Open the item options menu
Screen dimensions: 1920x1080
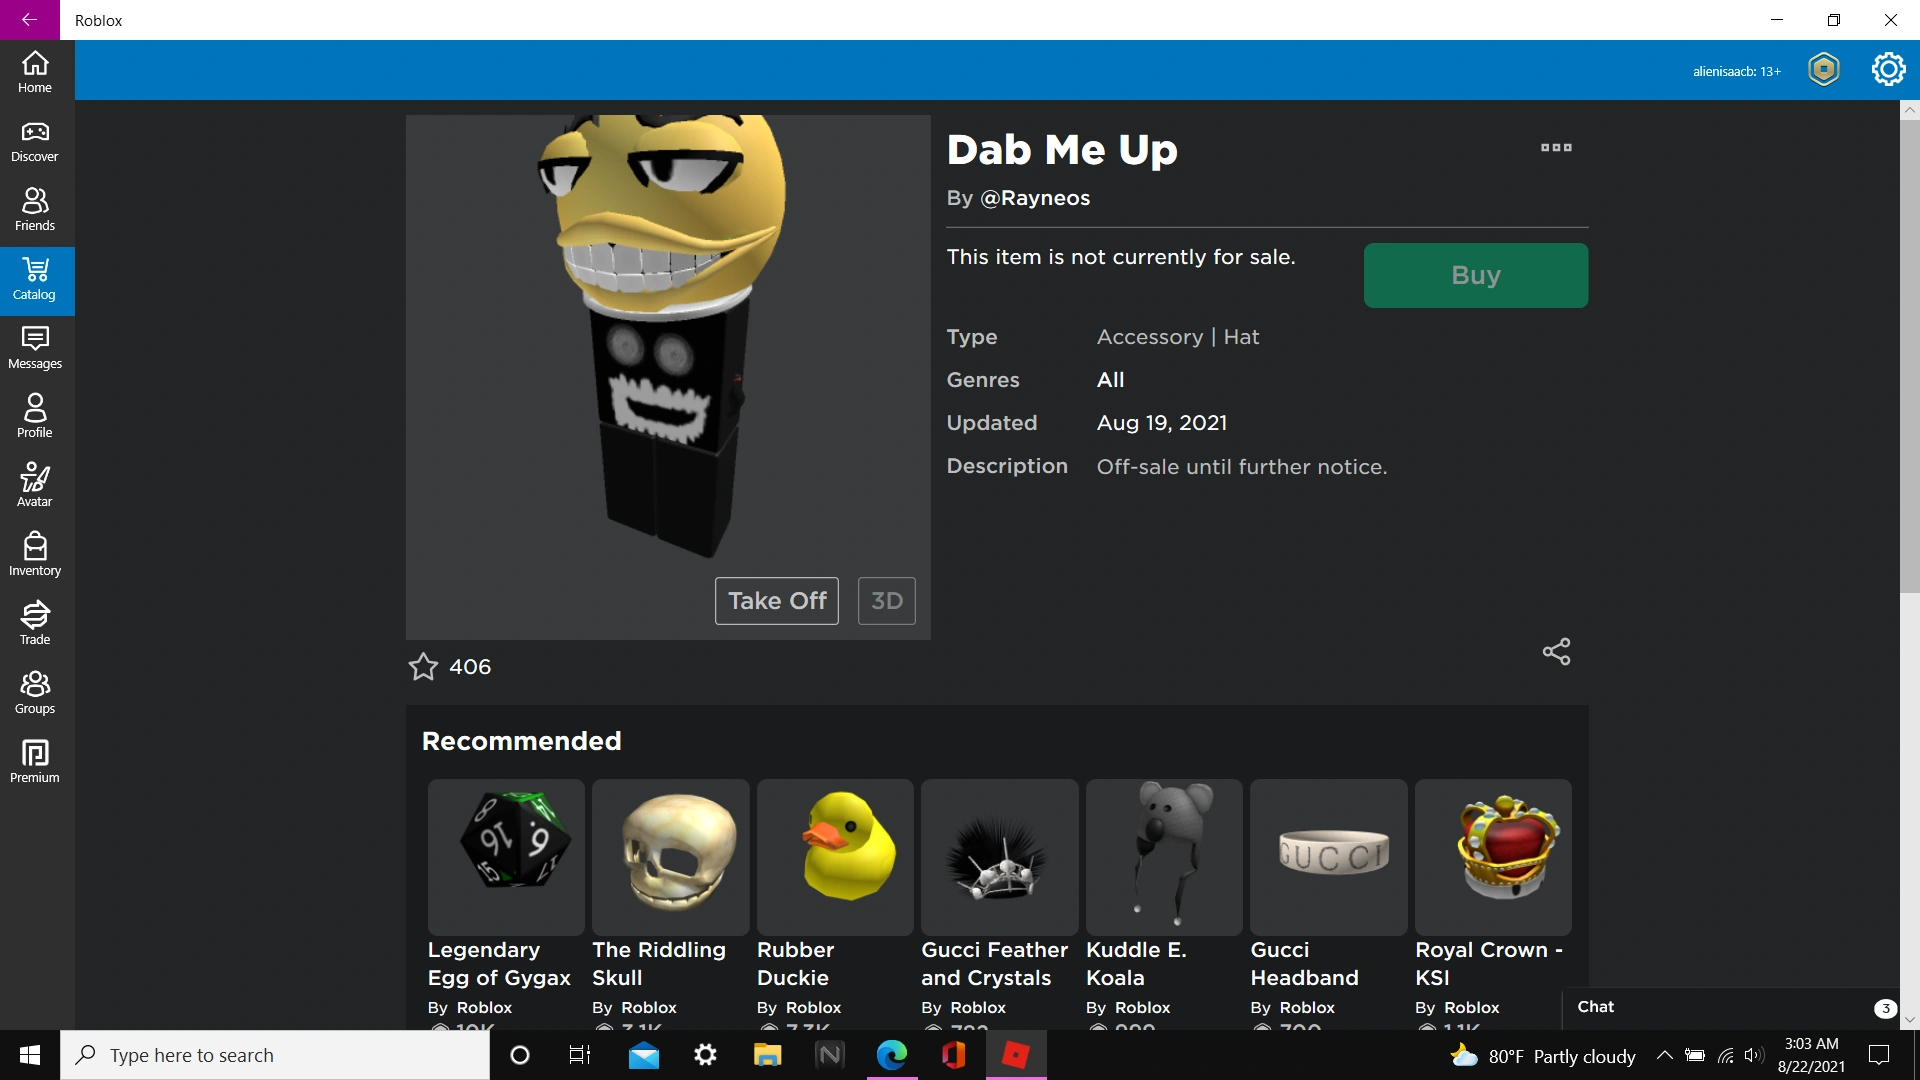point(1556,147)
